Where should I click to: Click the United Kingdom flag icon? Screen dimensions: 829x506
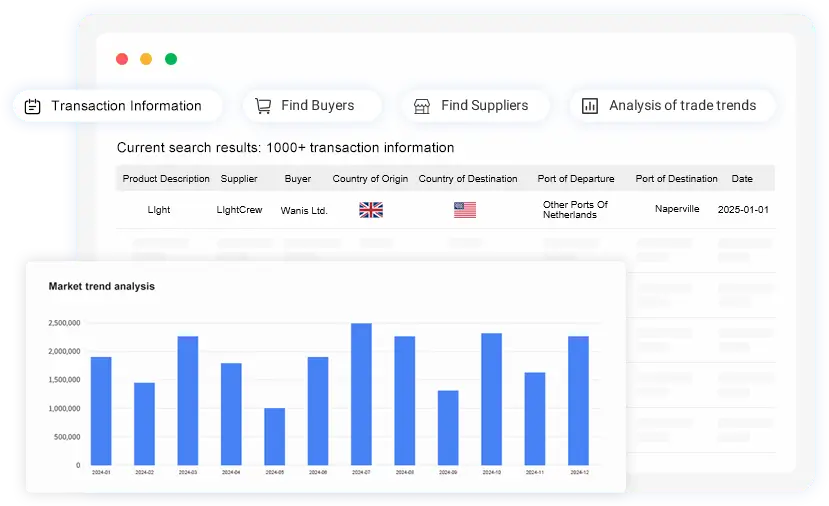tap(371, 210)
